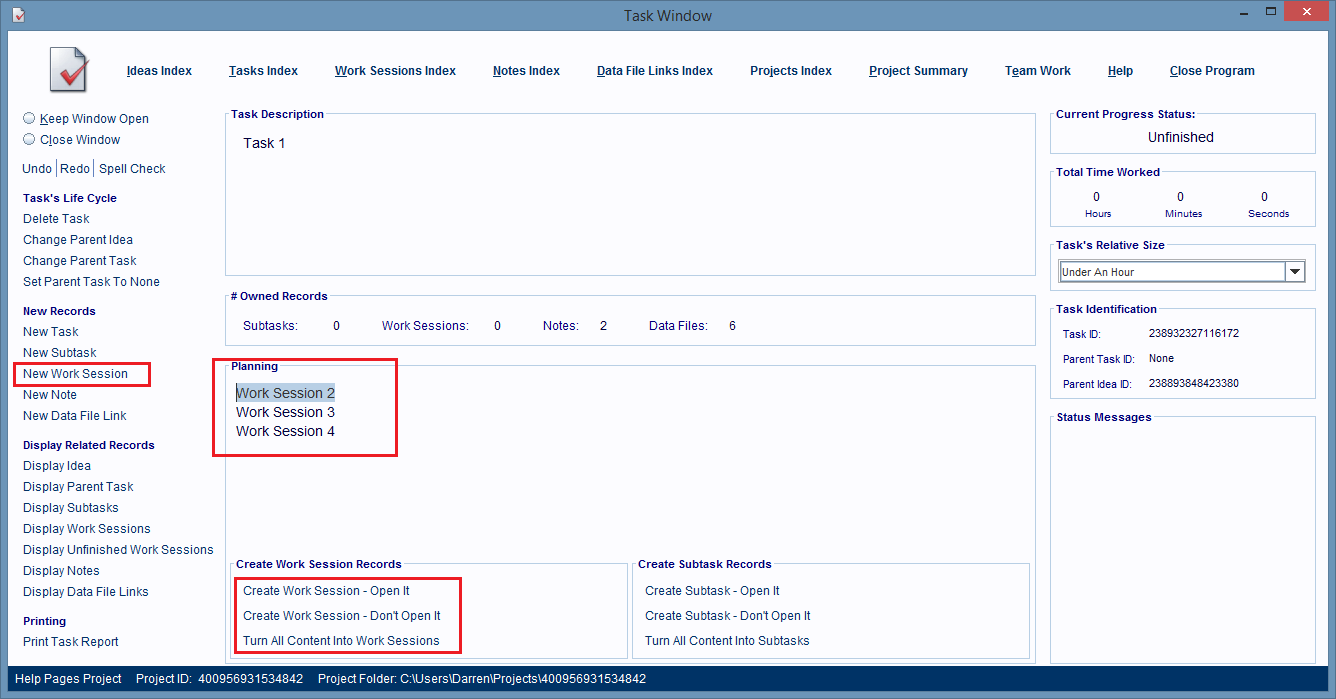Click Print Task Report
Image resolution: width=1336 pixels, height=699 pixels.
coord(71,642)
